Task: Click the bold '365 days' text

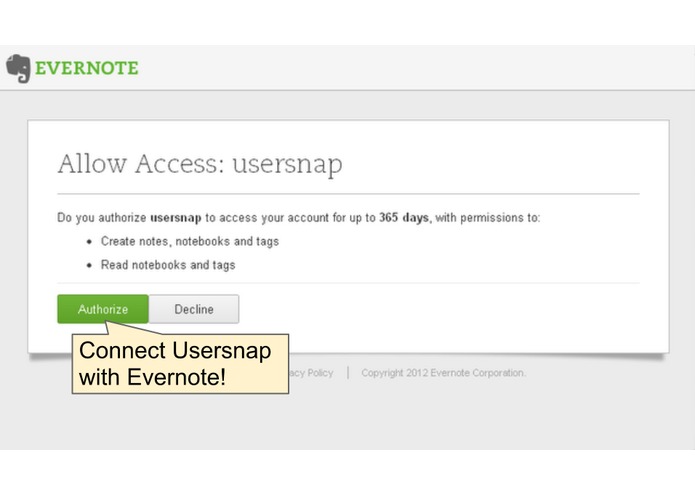Action: (x=404, y=218)
